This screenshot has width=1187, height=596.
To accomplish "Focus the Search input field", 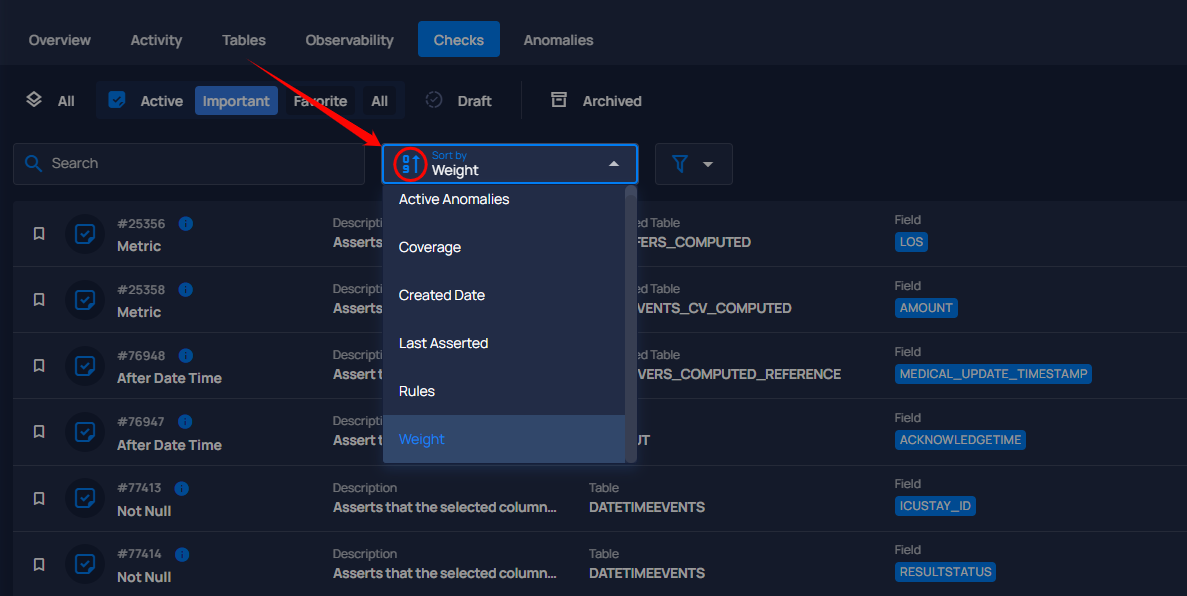I will tap(189, 164).
